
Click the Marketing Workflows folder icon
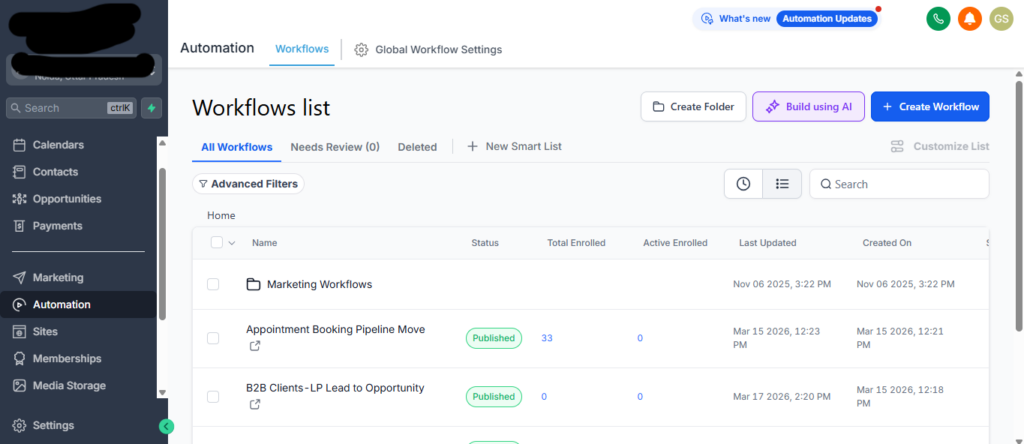[253, 285]
